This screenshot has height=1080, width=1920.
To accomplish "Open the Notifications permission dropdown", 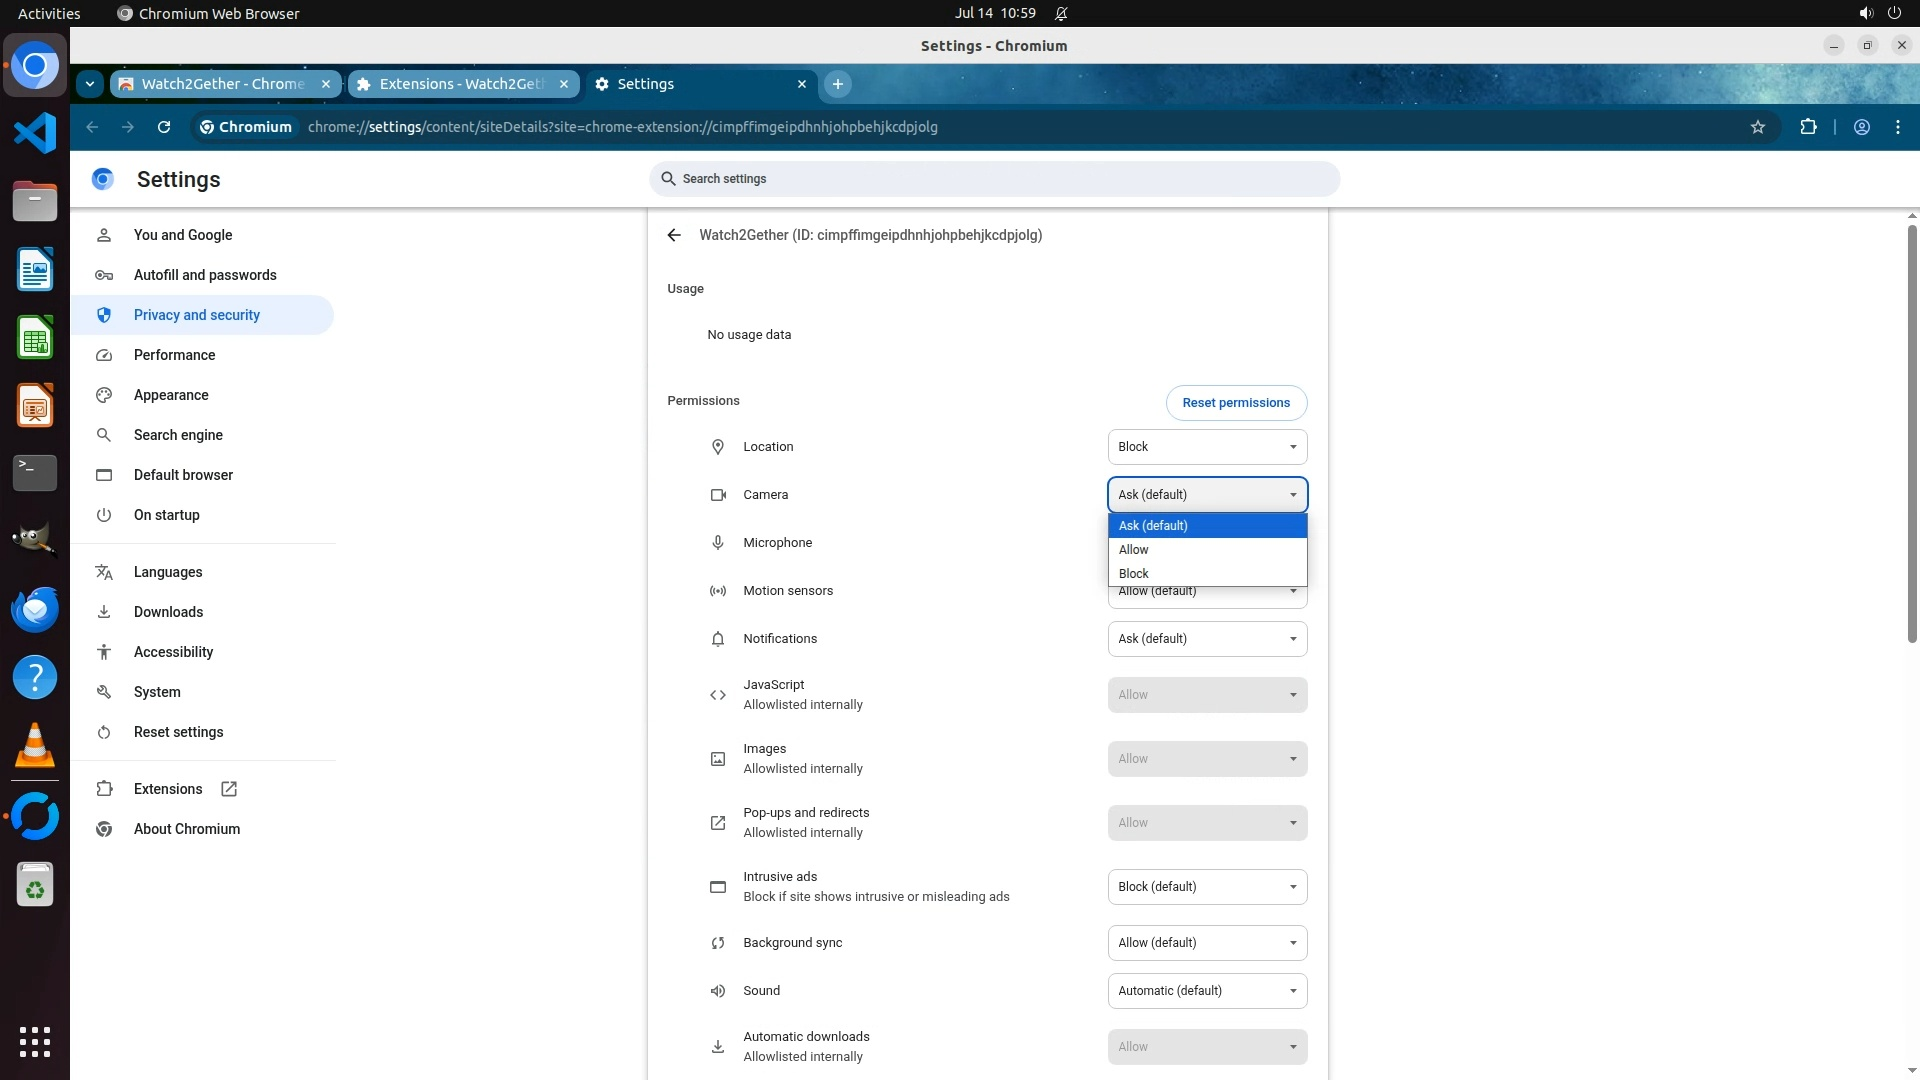I will (x=1207, y=639).
